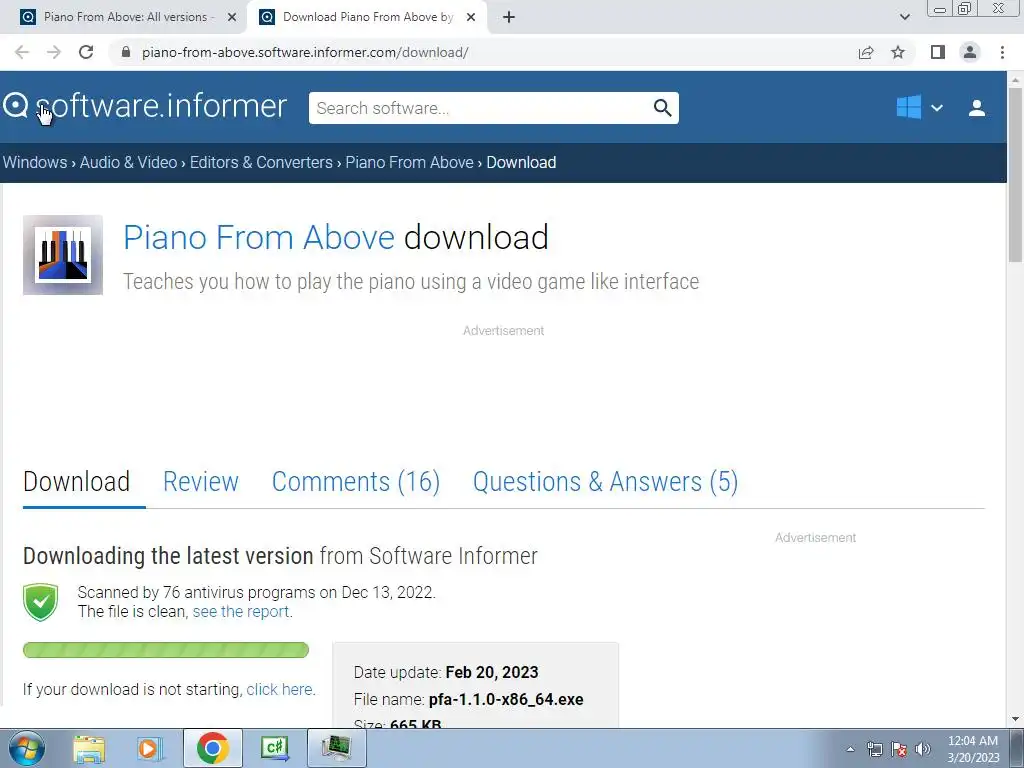Open the C# application in taskbar
Screen dimensions: 1024x768
274,748
